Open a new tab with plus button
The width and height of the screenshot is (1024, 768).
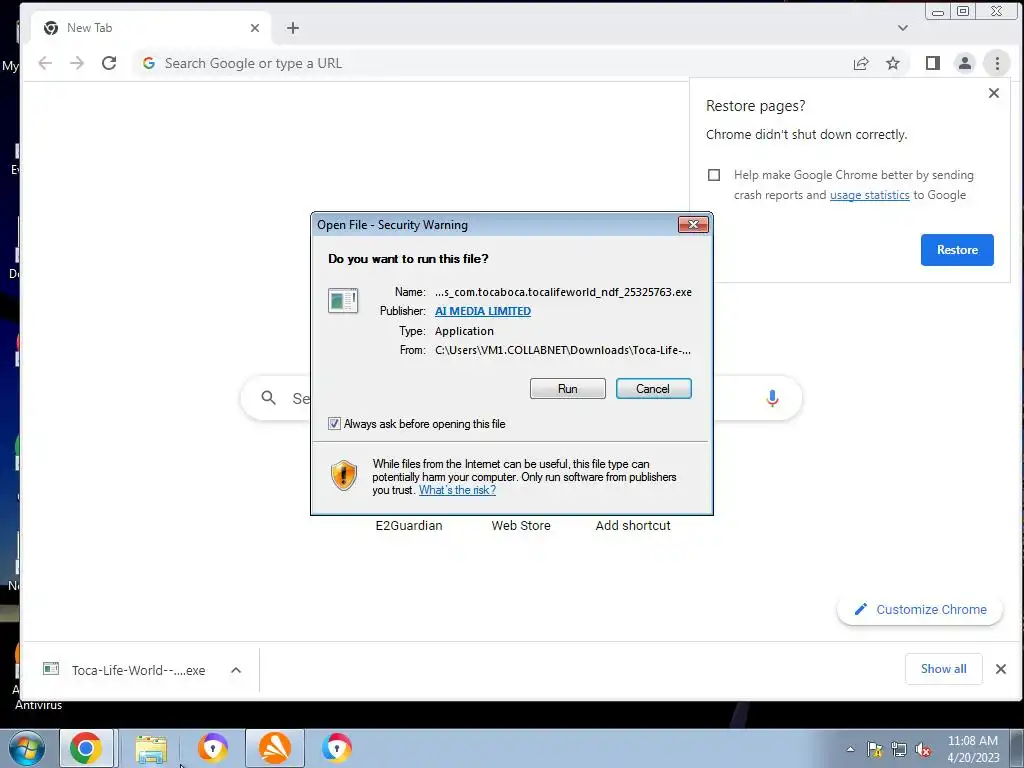(x=293, y=28)
